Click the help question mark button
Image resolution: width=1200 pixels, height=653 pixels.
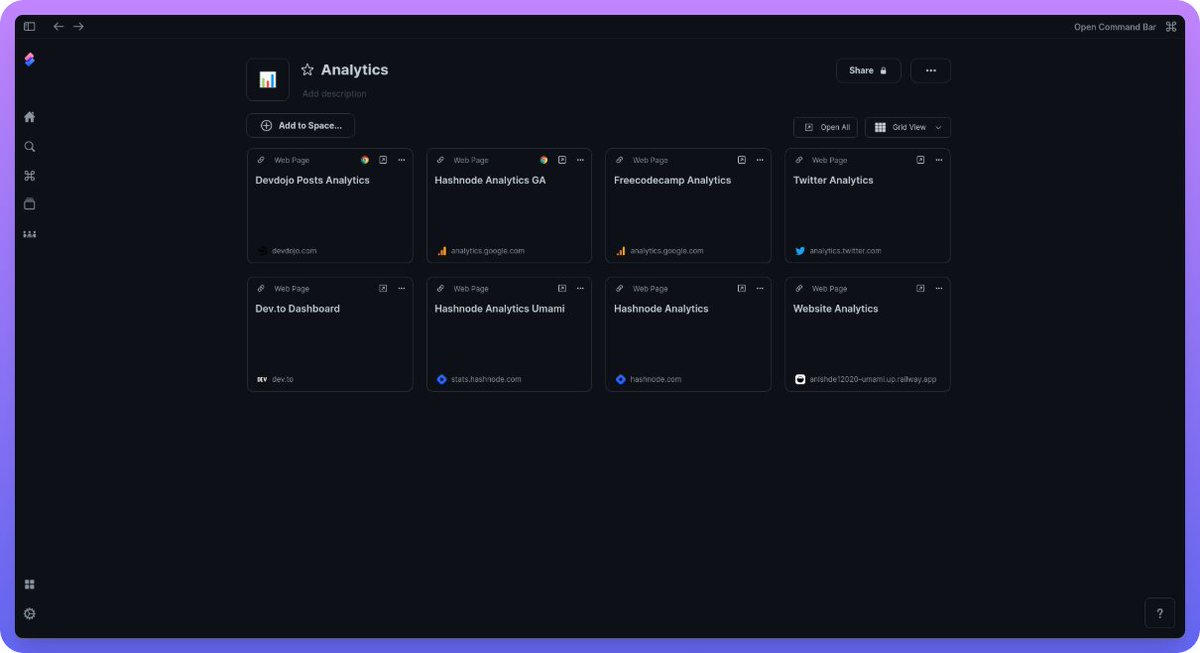[x=1159, y=614]
